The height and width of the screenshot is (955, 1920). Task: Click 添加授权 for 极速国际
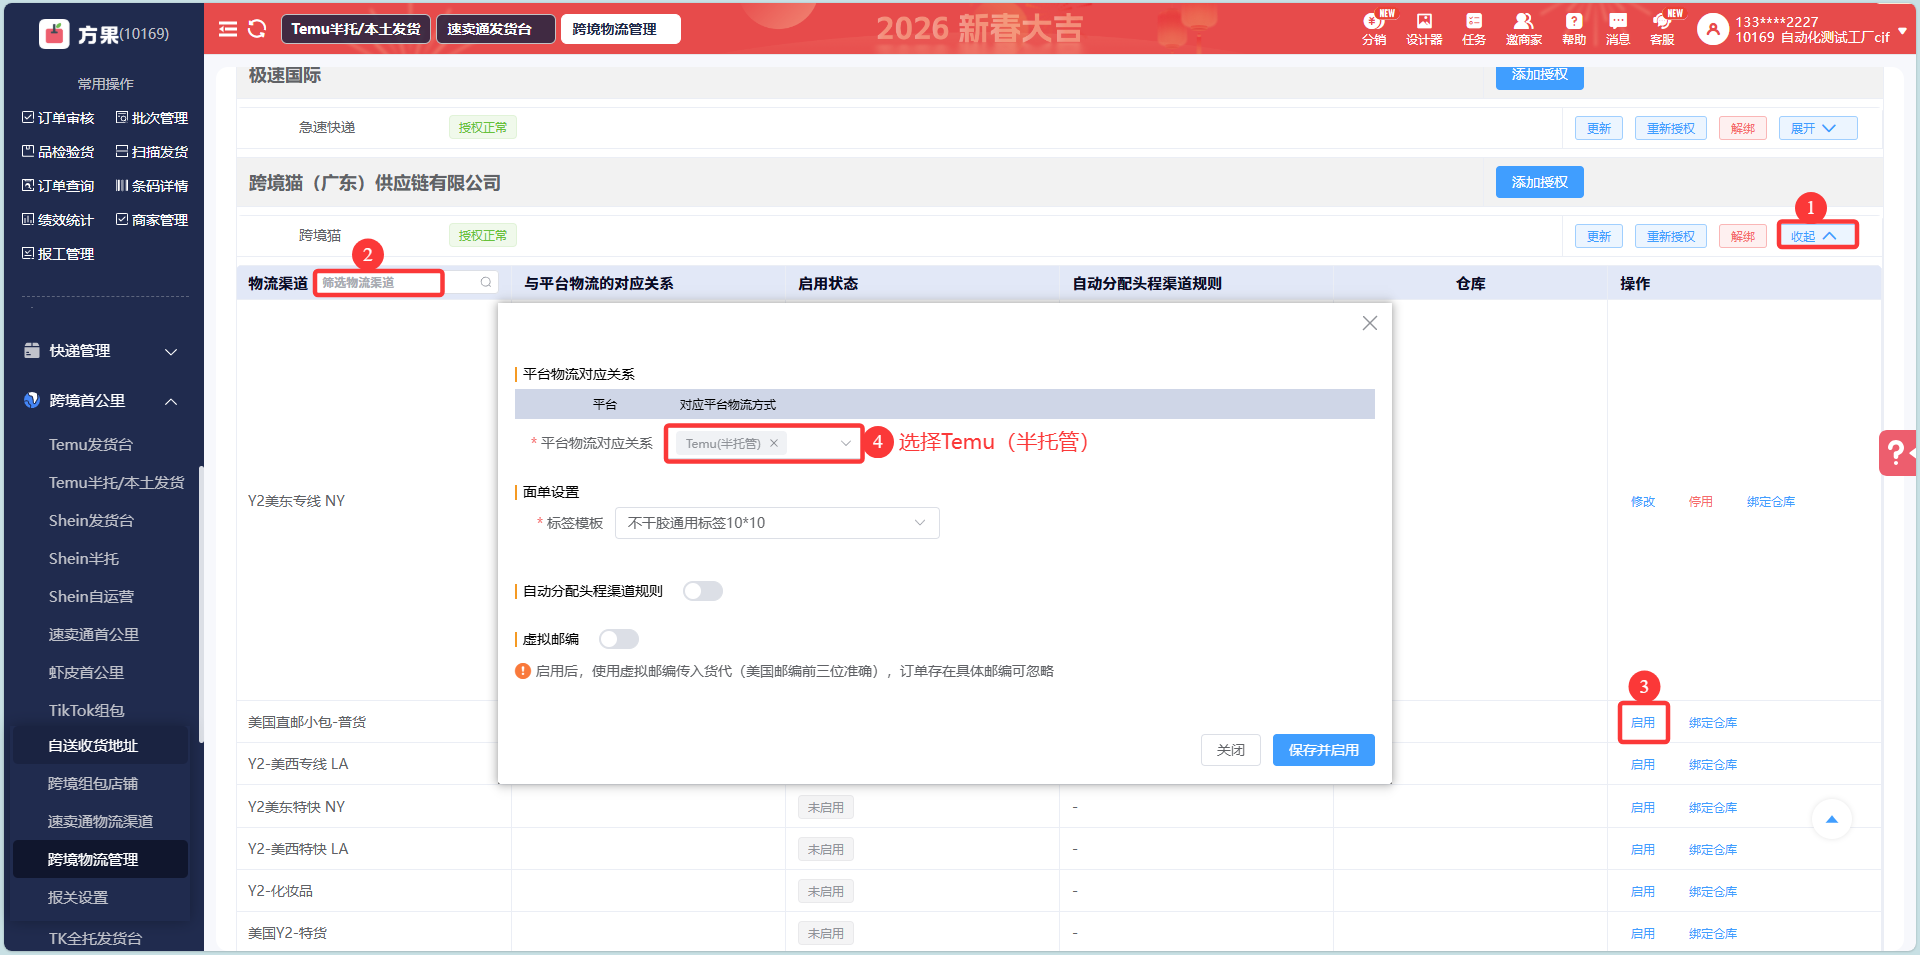tap(1540, 75)
